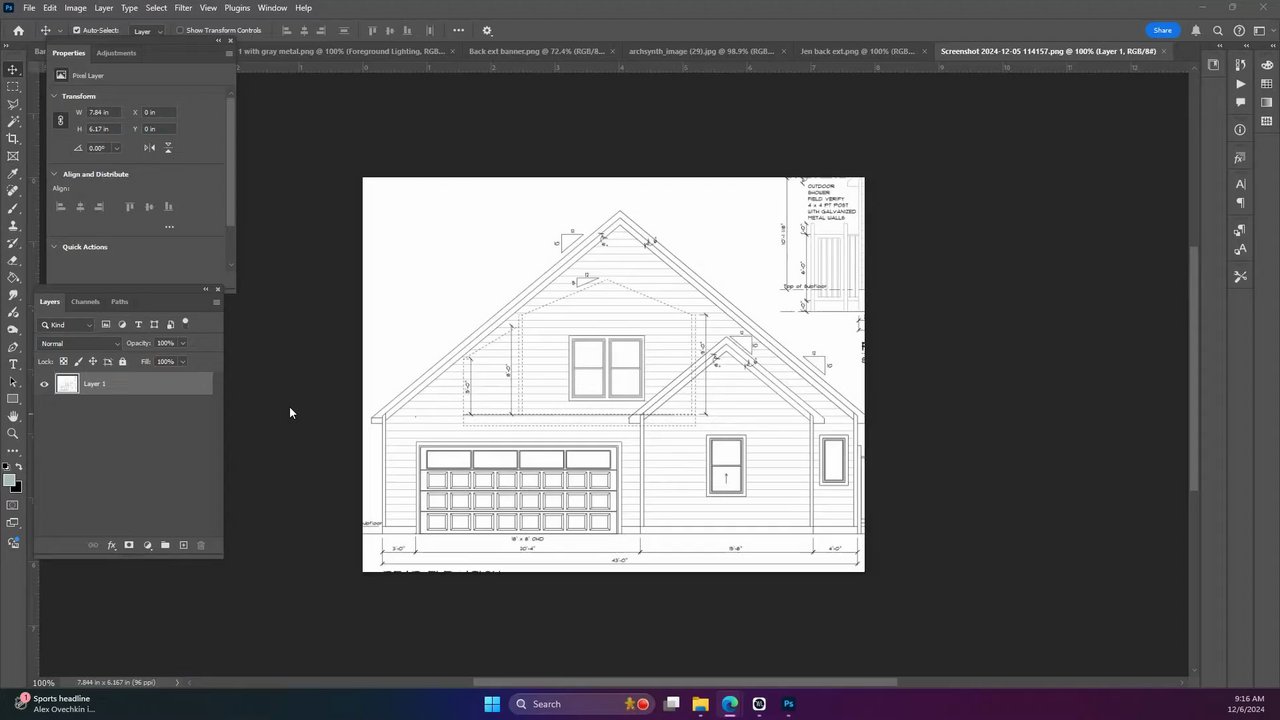The image size is (1280, 720).
Task: Enable Show Transform Controls checkbox
Action: pyautogui.click(x=180, y=30)
